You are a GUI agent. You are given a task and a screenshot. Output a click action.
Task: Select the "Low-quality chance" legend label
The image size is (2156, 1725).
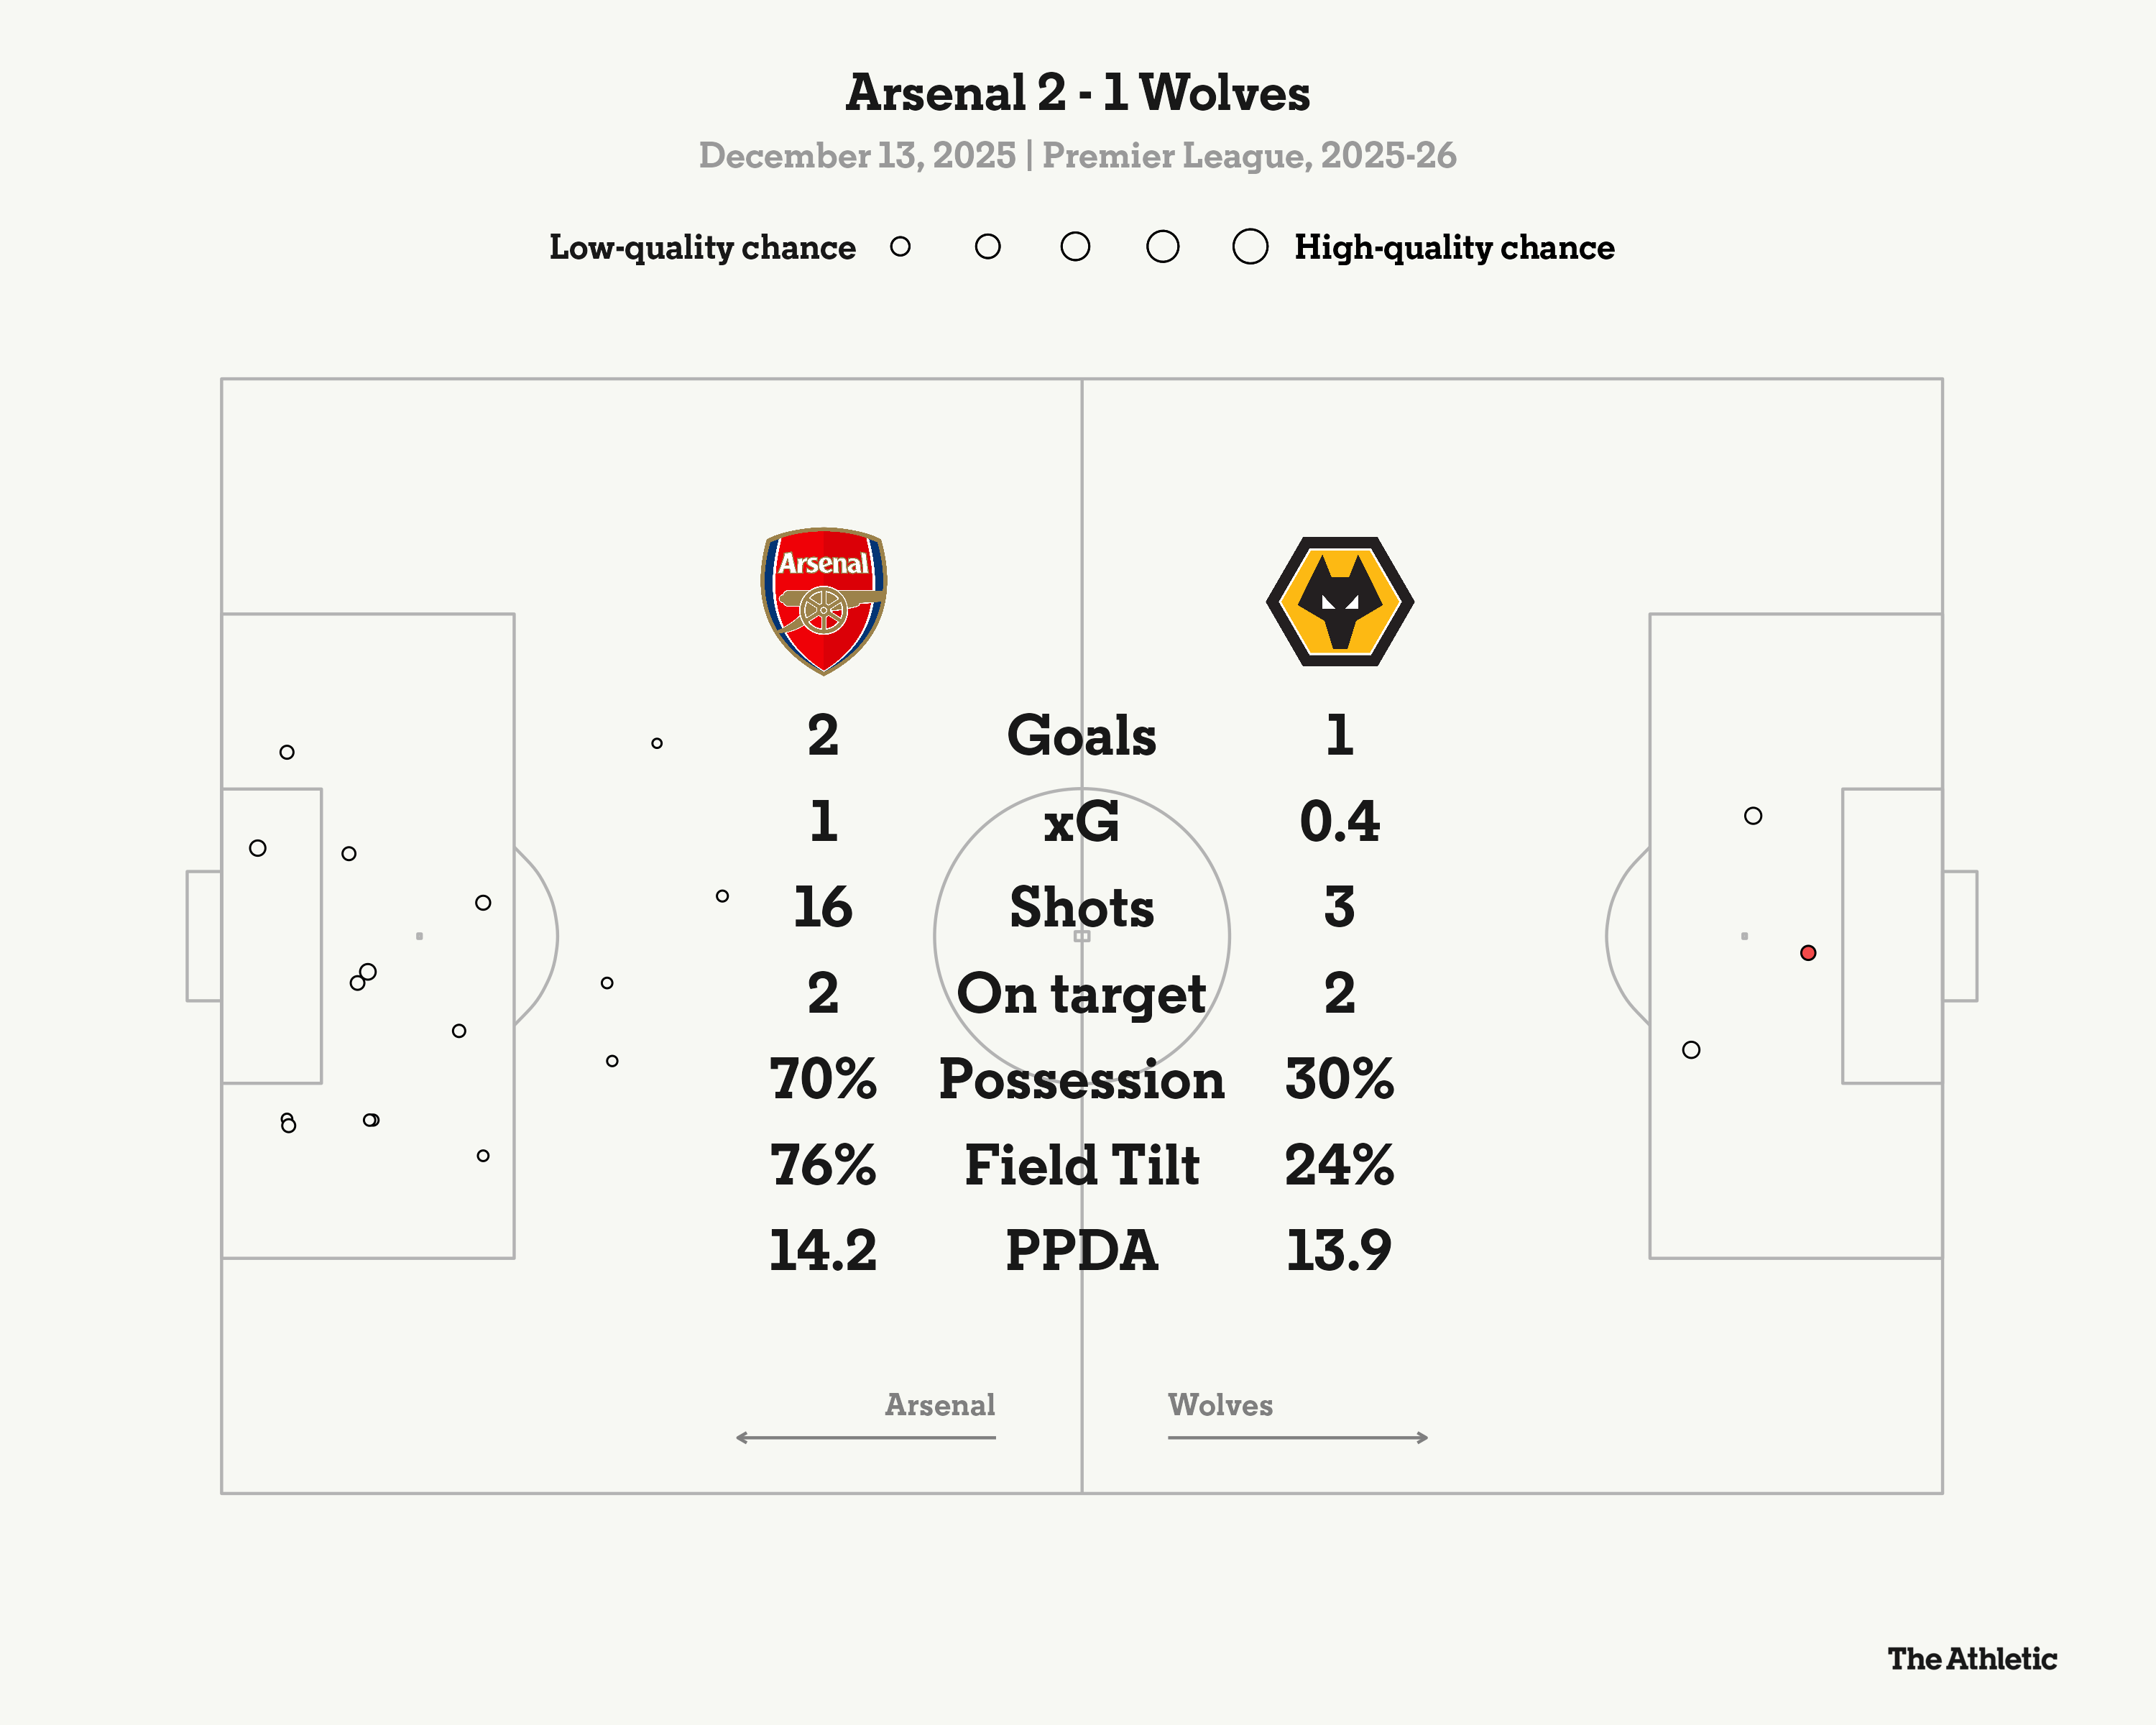702,247
